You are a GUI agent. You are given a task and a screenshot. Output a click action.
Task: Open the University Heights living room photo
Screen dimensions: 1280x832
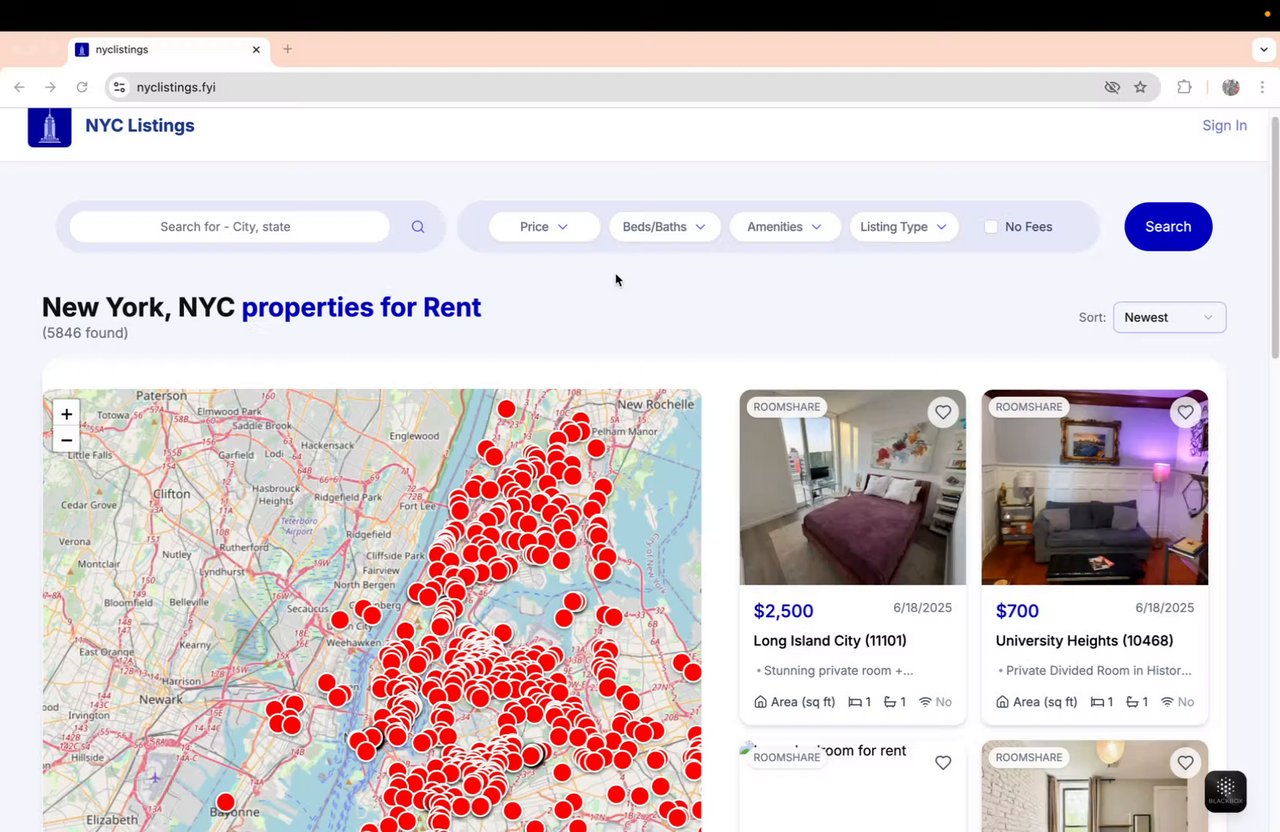[1095, 487]
